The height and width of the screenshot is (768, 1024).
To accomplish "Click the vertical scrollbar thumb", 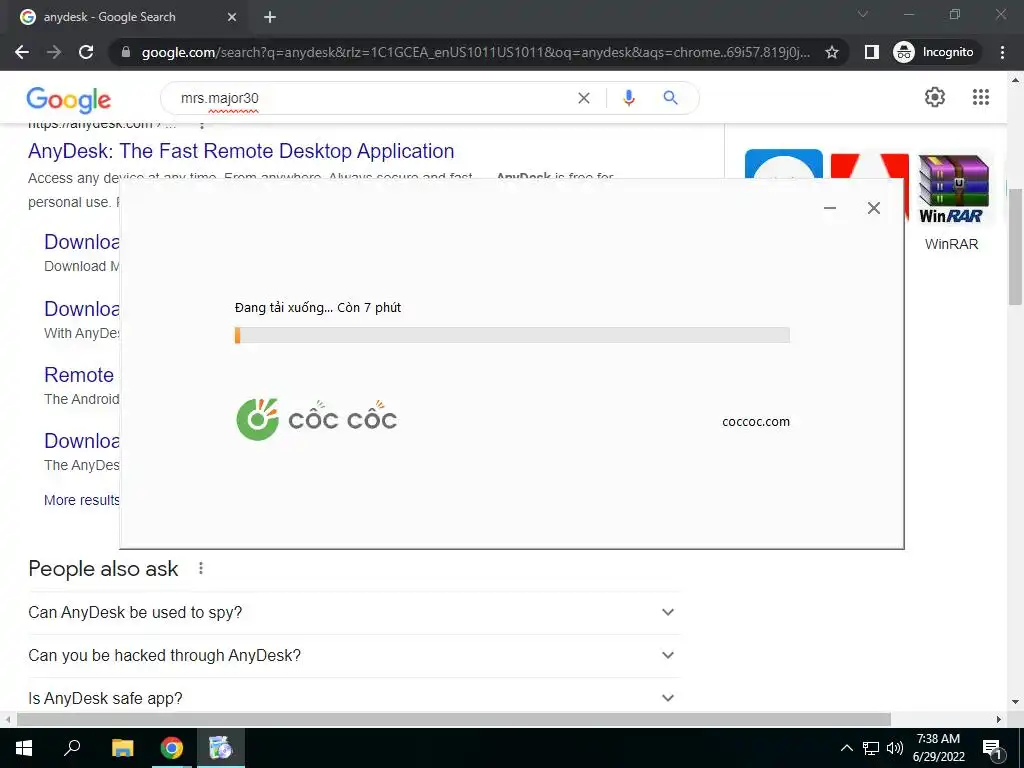I will coord(1016,247).
